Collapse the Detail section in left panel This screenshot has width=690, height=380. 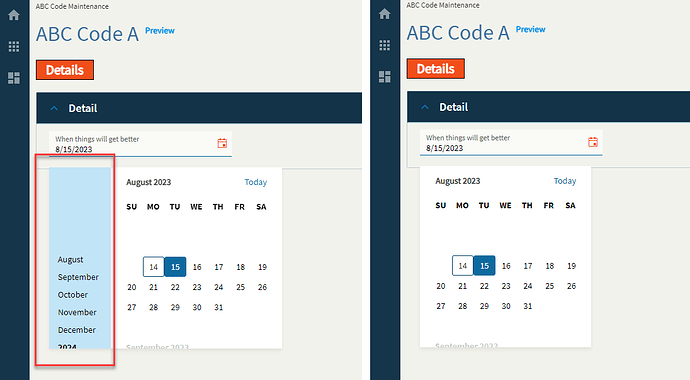pos(54,108)
